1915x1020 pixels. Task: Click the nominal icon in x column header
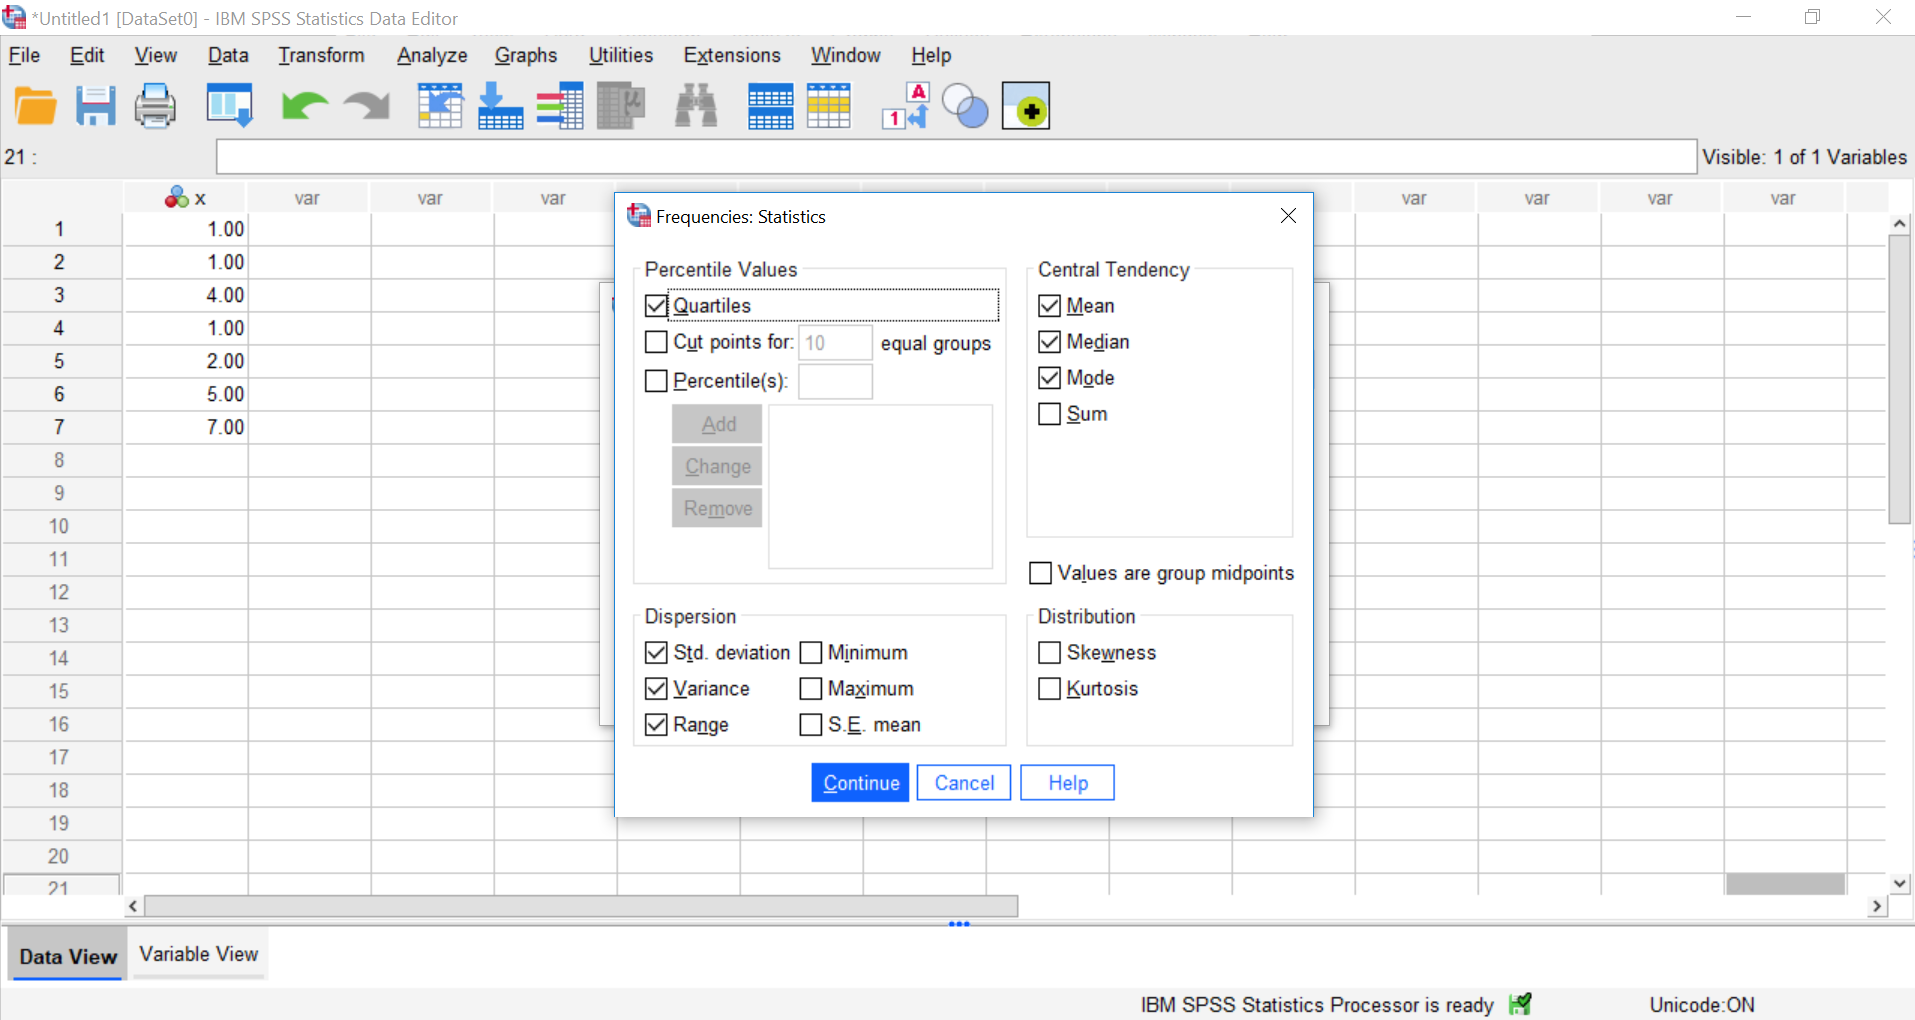tap(177, 197)
